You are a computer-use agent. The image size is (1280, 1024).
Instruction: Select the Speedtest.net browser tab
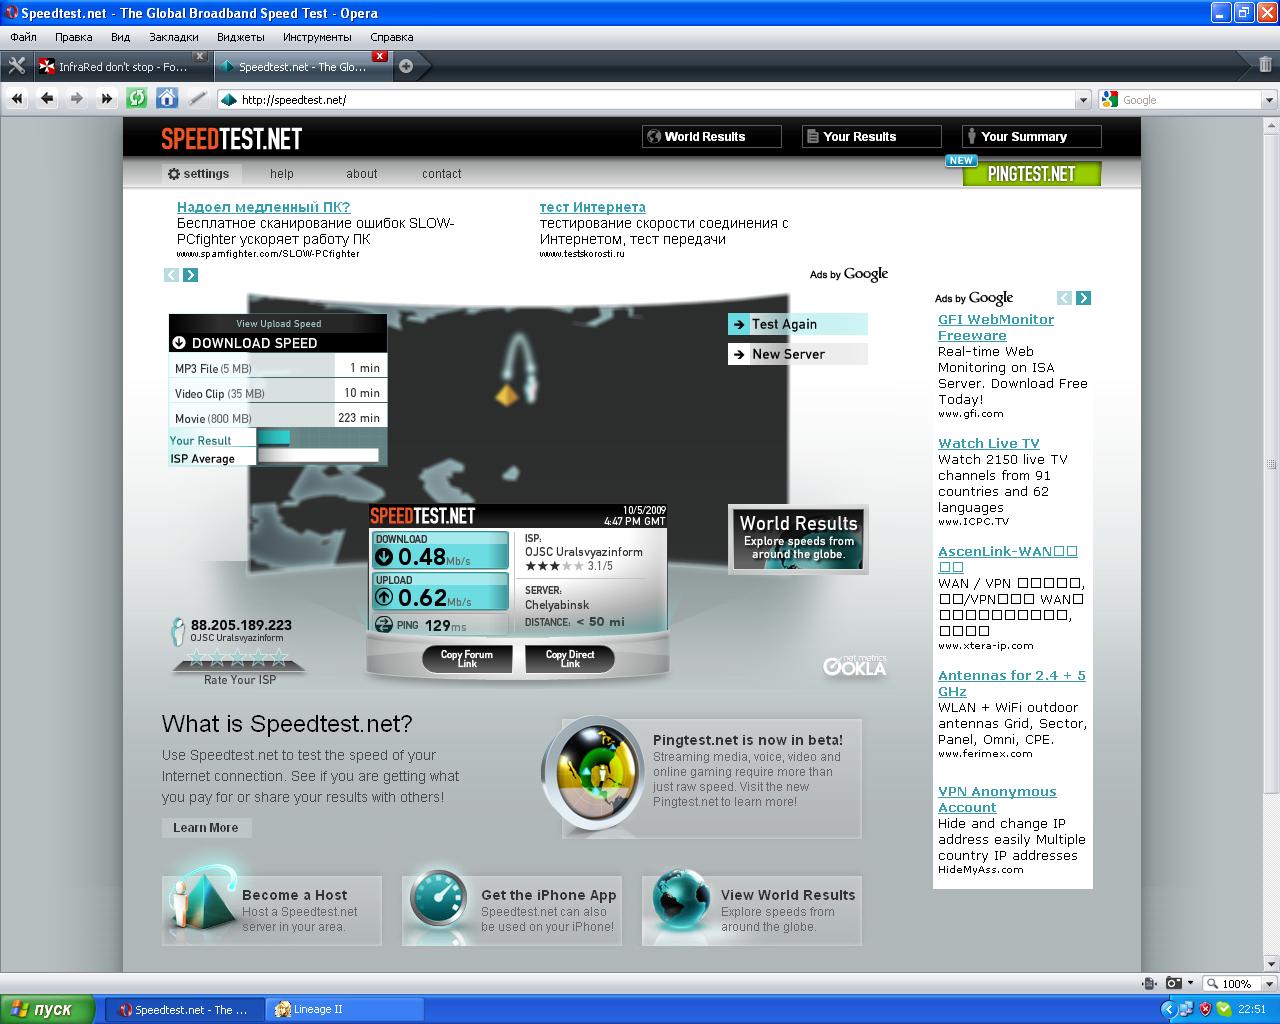[302, 67]
